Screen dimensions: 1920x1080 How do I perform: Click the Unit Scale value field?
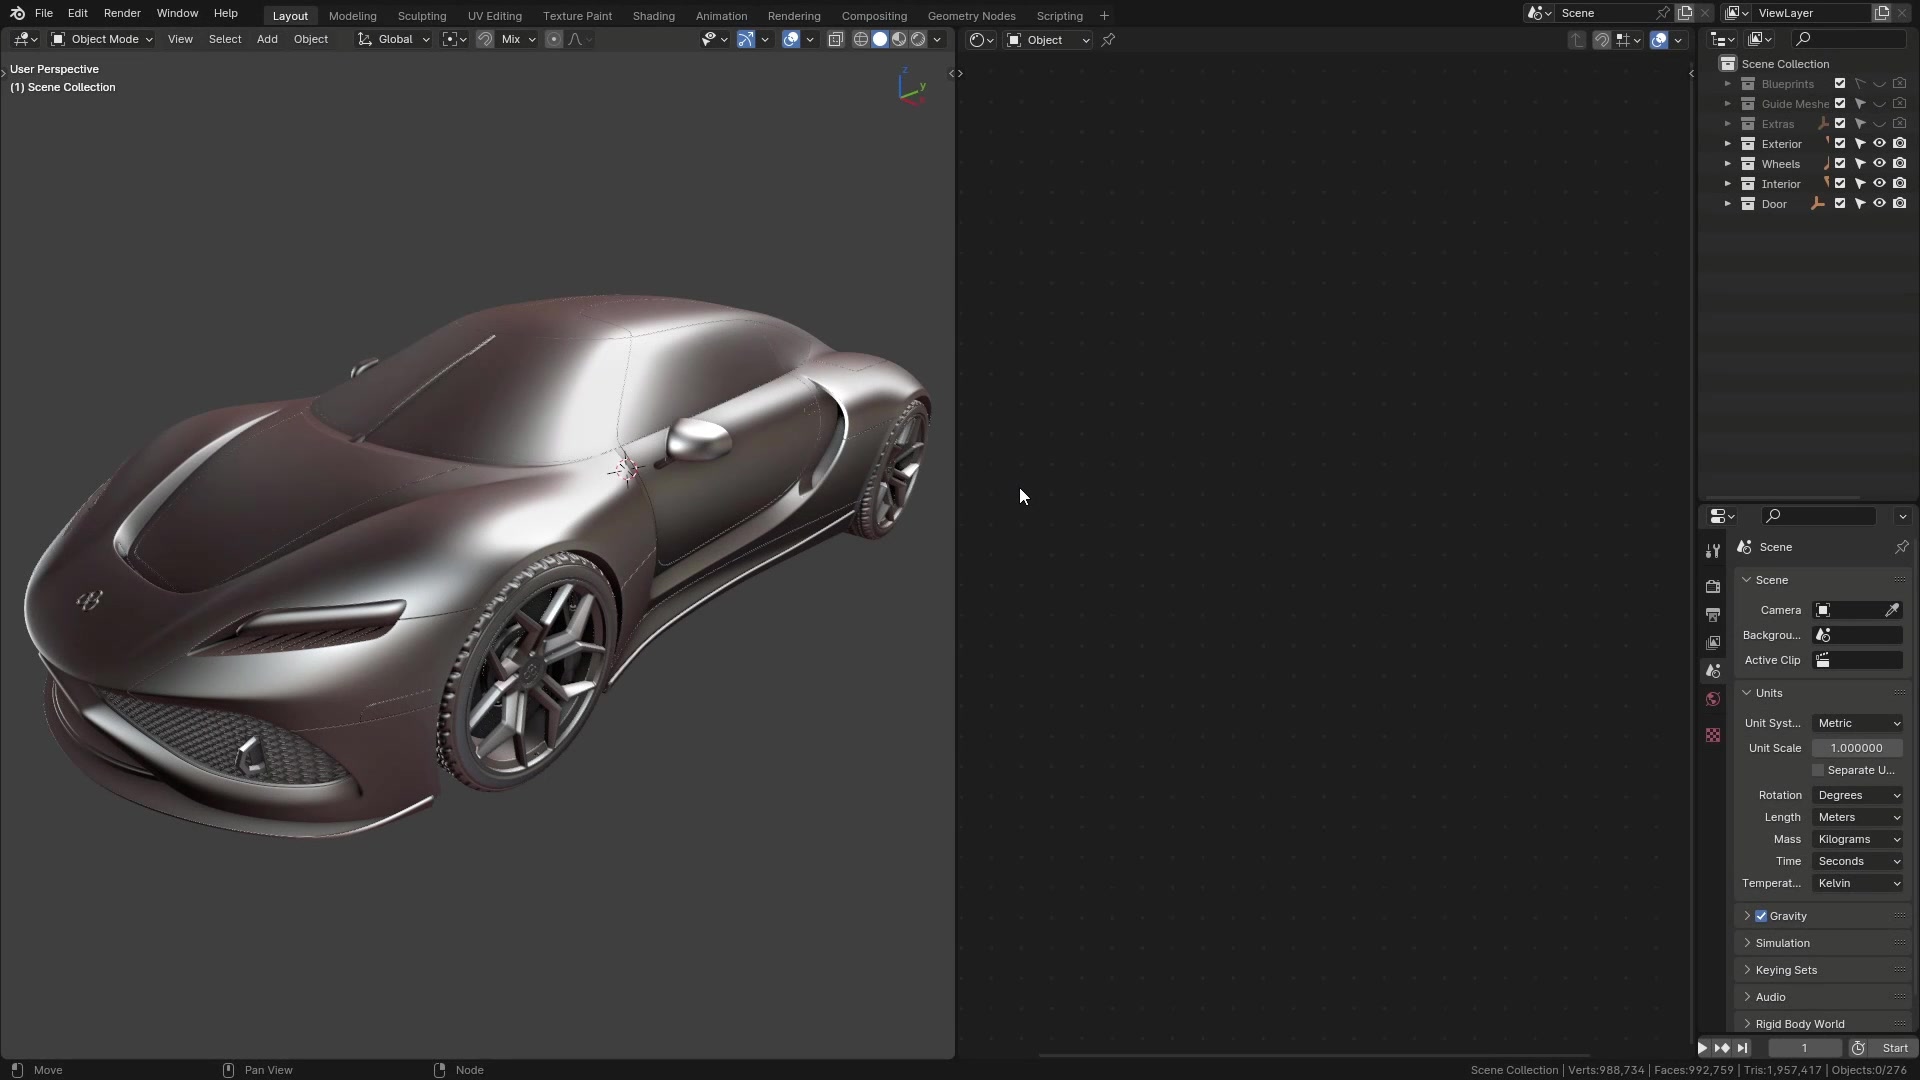tap(1858, 748)
